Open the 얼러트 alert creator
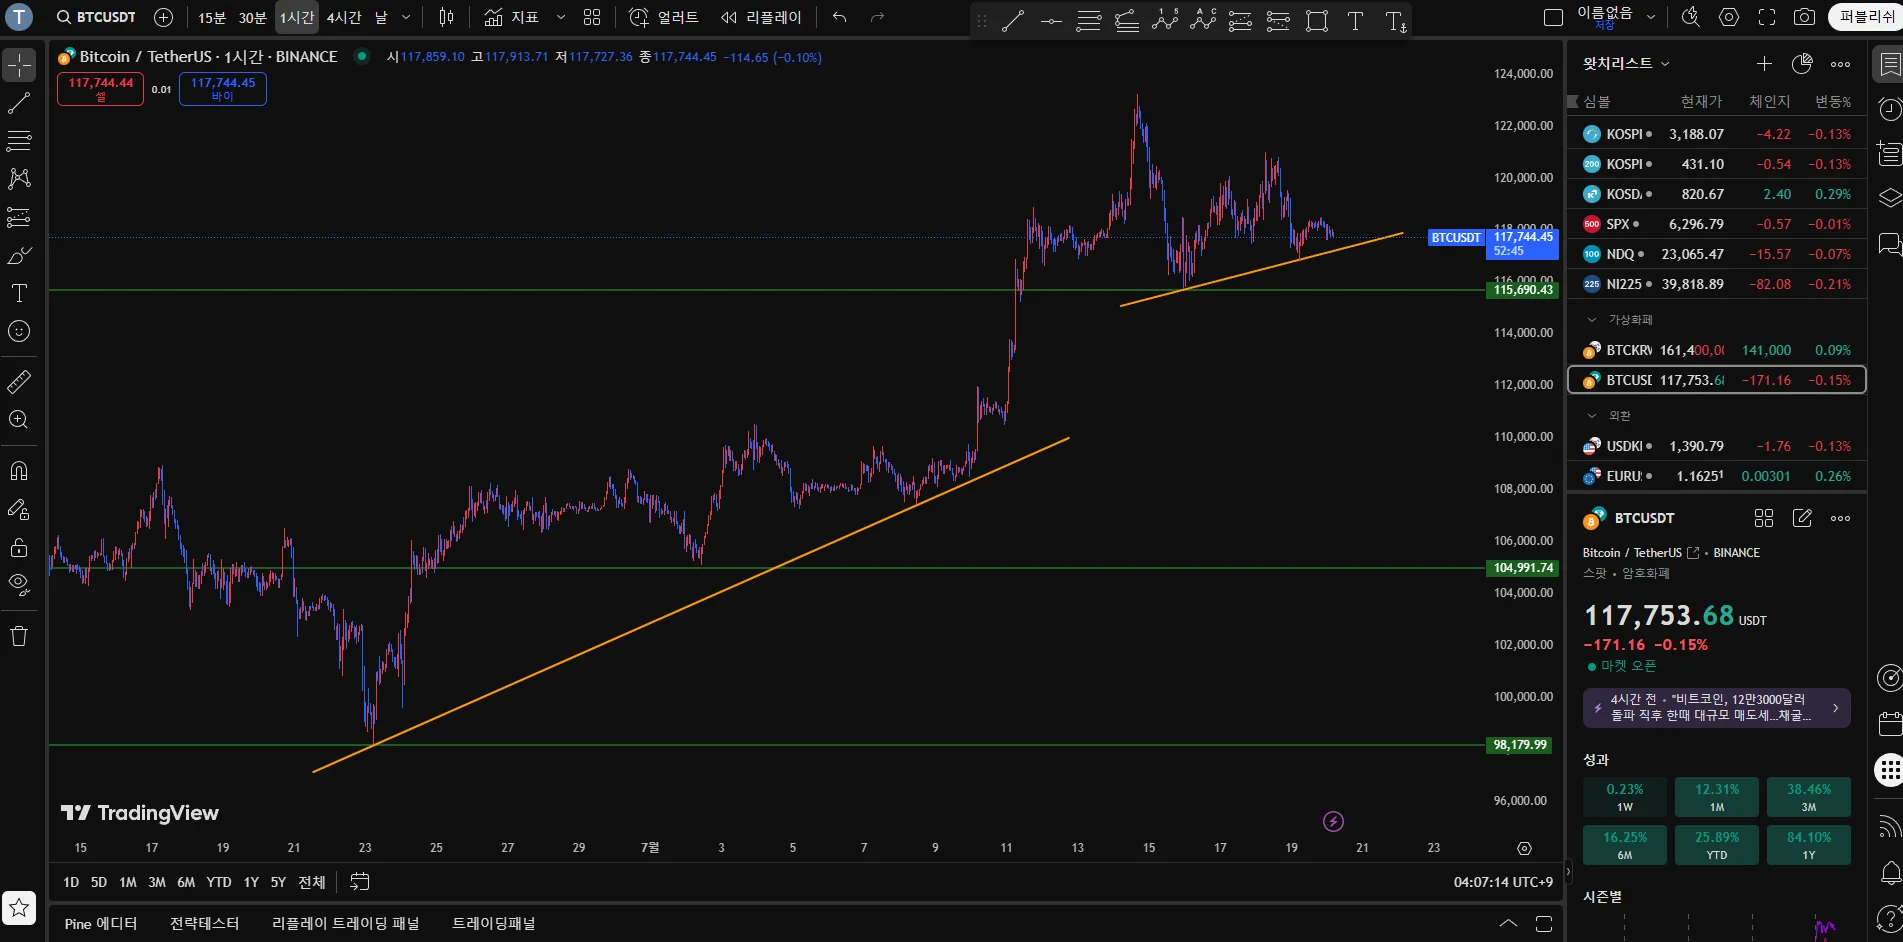This screenshot has height=942, width=1903. (664, 17)
